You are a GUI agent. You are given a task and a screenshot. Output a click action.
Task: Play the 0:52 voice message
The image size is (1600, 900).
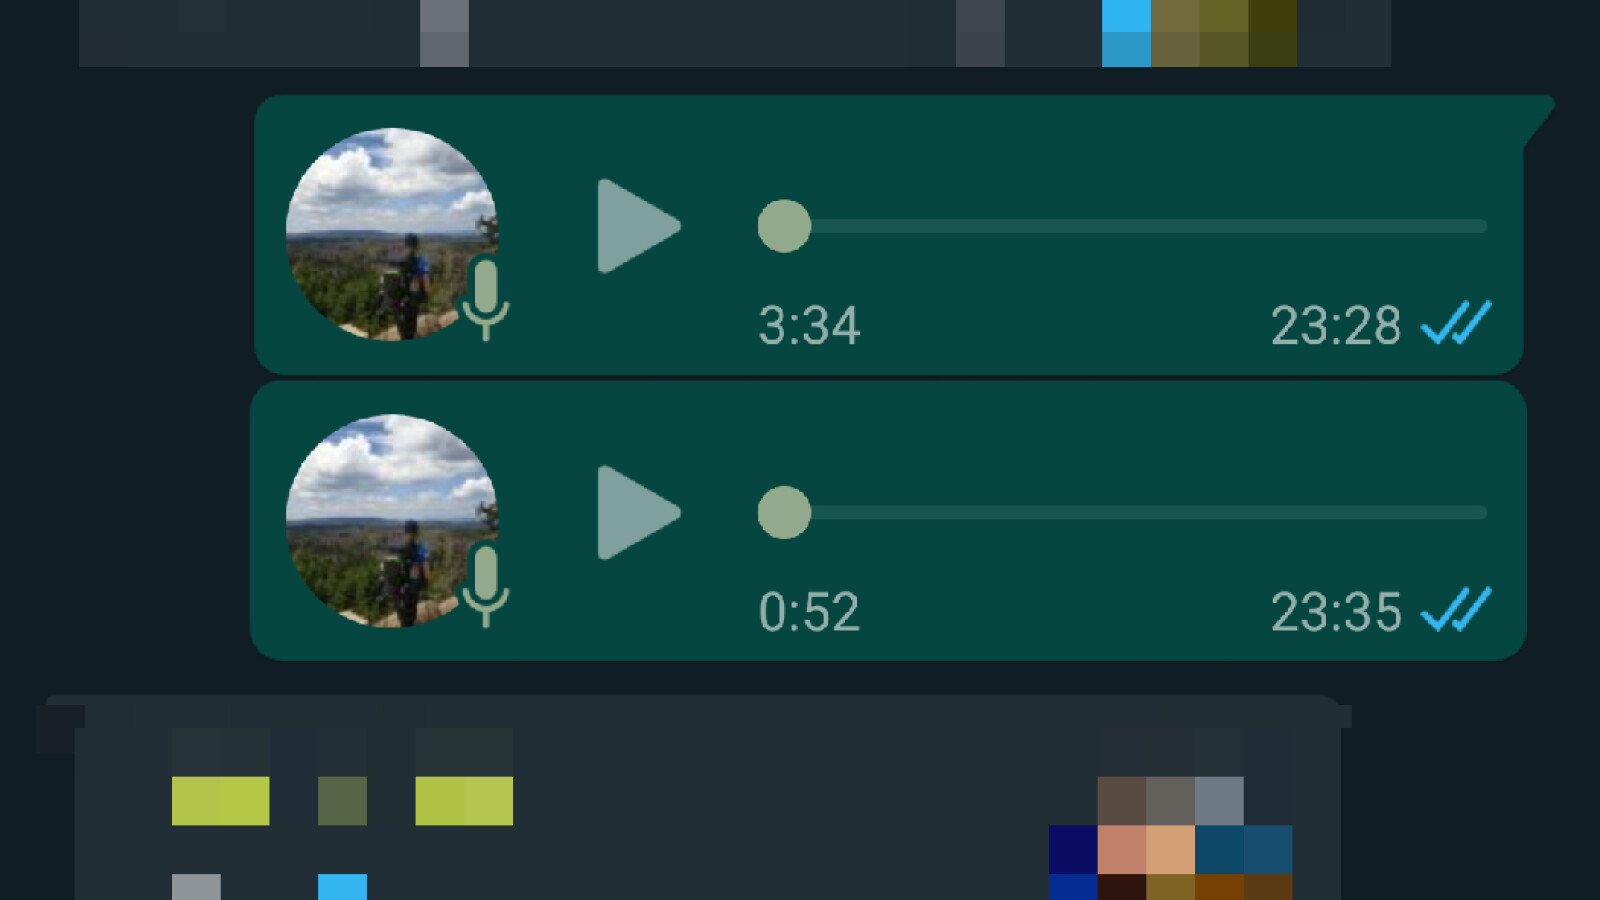click(638, 512)
